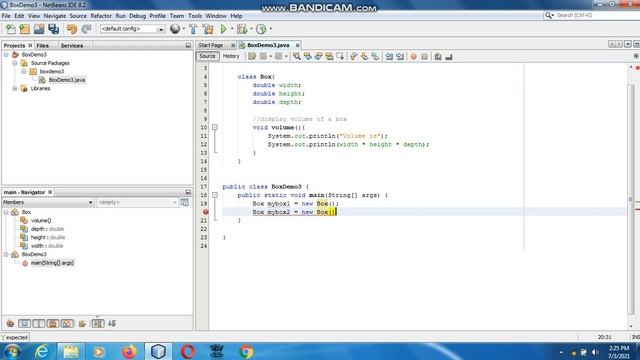
Task: Click the Build Project hammer icon
Action: tap(193, 29)
